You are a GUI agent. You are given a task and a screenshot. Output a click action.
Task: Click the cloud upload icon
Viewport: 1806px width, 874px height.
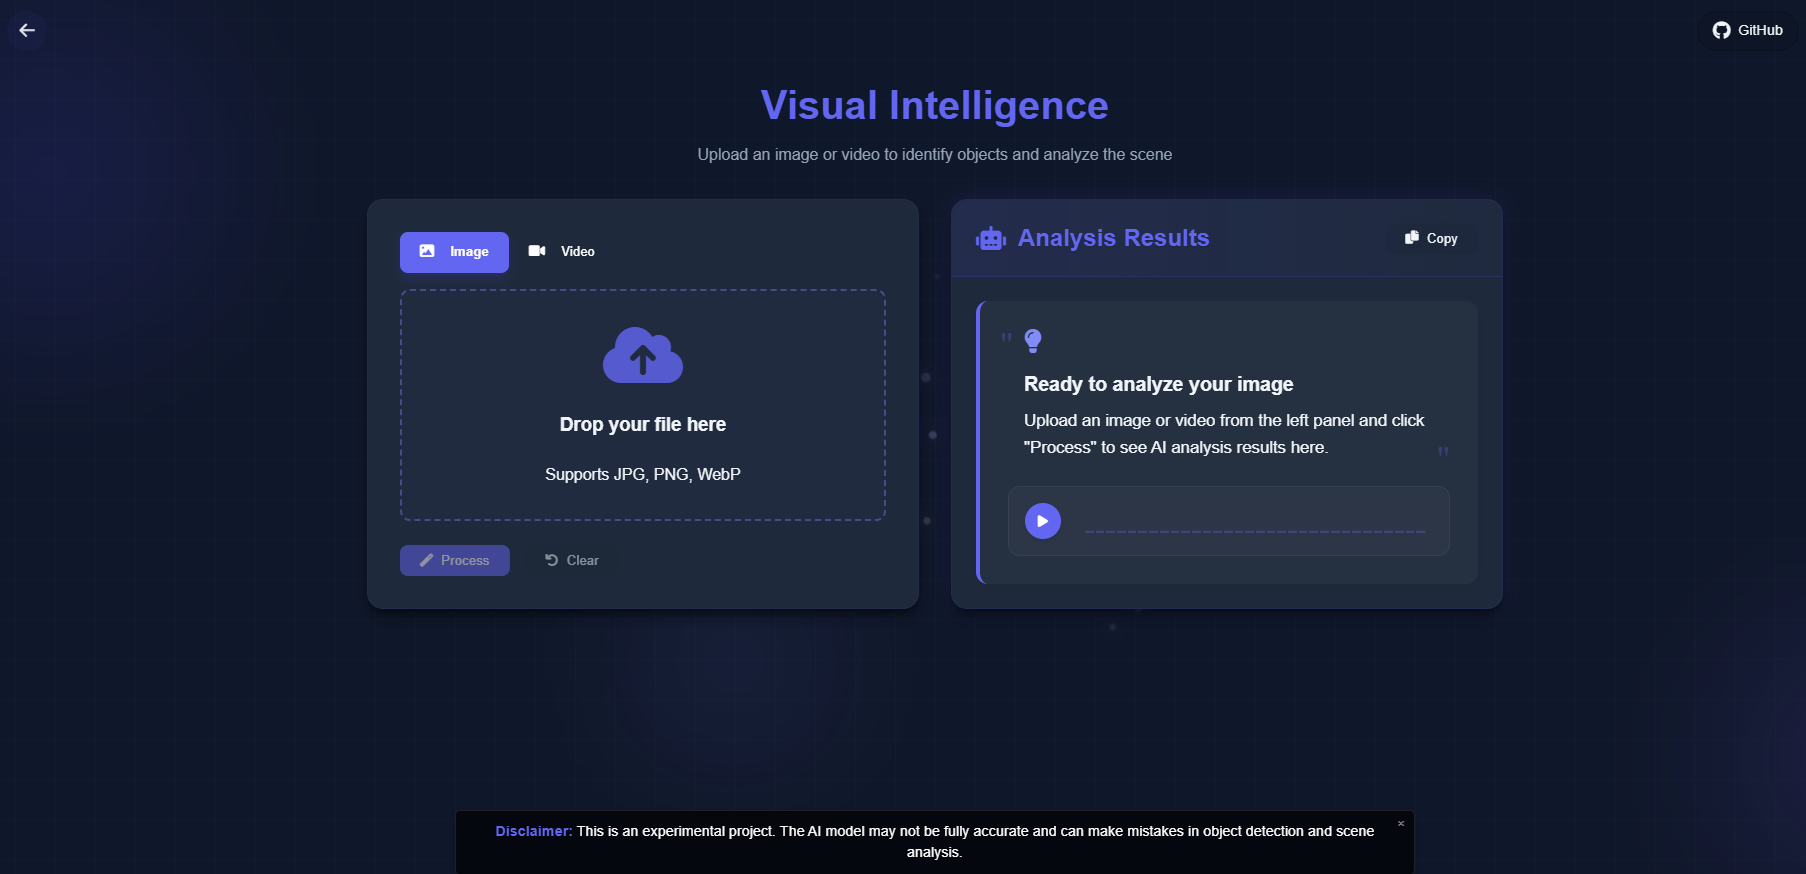point(642,355)
